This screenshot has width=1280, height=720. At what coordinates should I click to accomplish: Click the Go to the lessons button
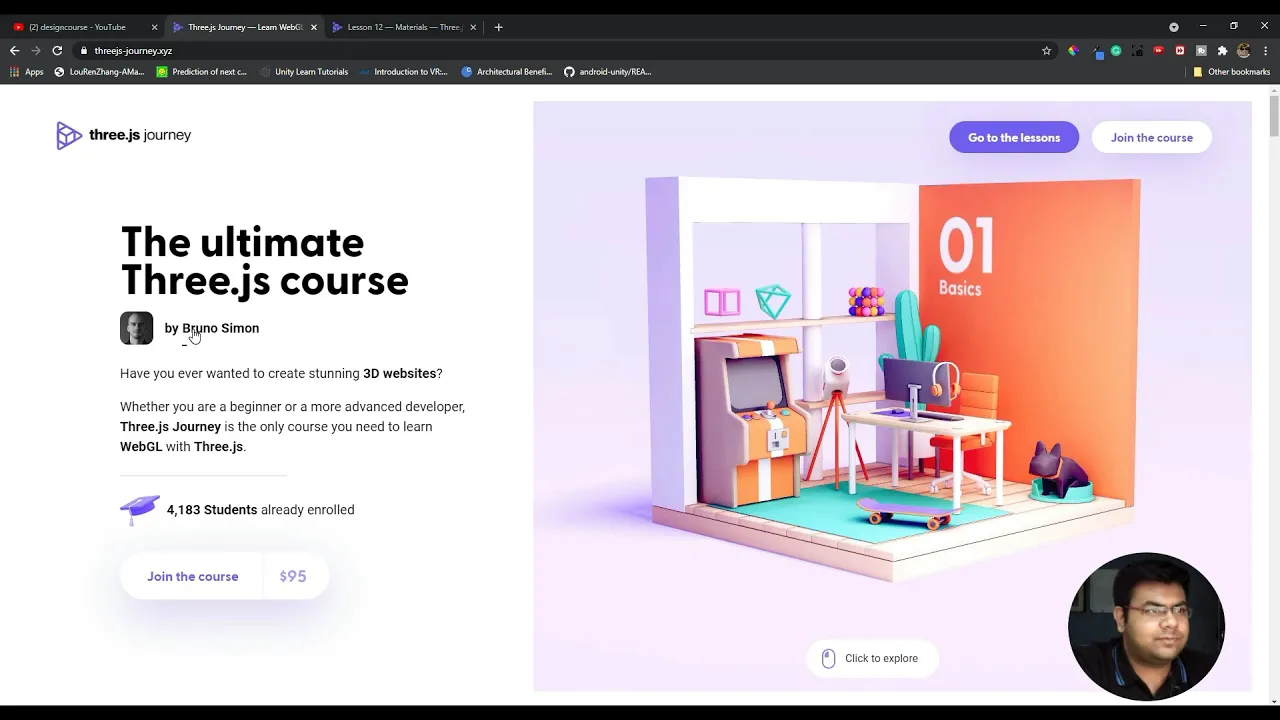(x=1014, y=138)
